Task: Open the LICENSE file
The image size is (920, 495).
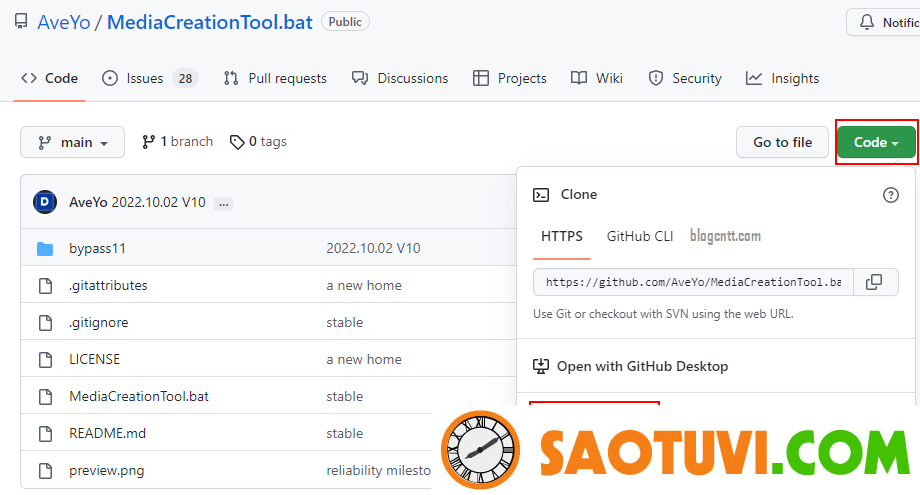Action: (x=94, y=359)
